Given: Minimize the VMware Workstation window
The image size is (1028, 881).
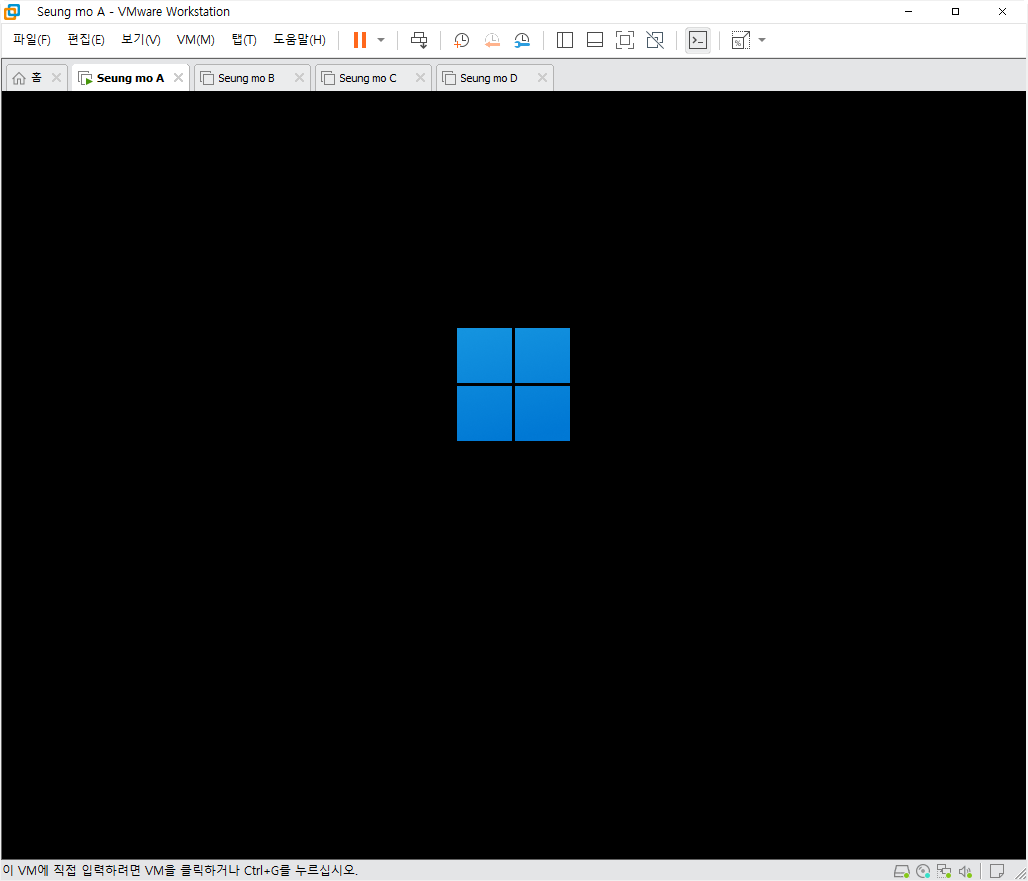Looking at the screenshot, I should coord(909,12).
